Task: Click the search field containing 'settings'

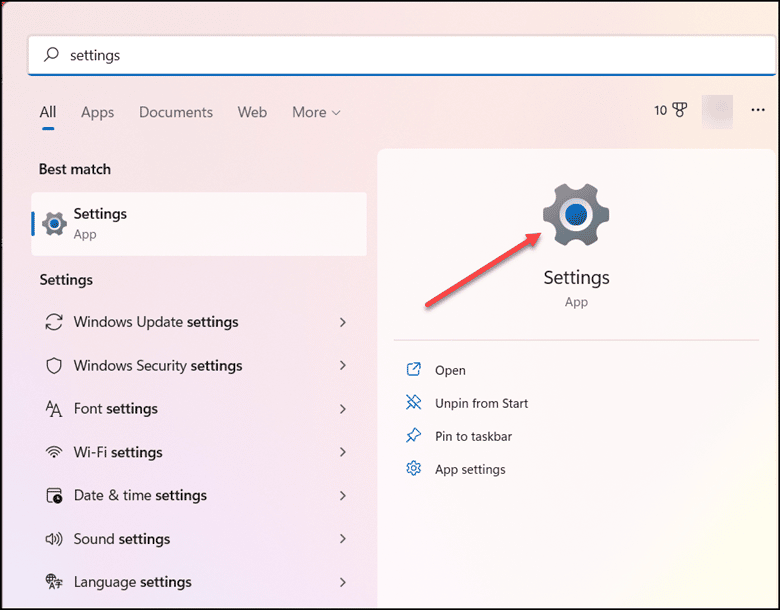Action: coord(402,55)
